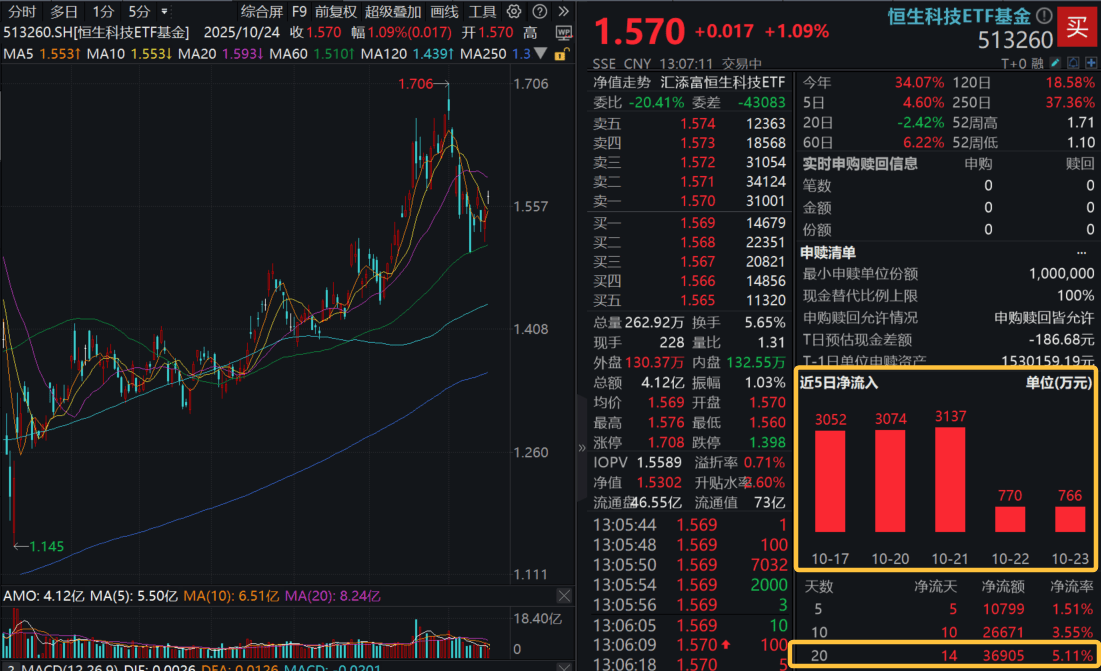Image resolution: width=1101 pixels, height=671 pixels.
Task: Click the bell alert icon
Action: (x=1070, y=63)
